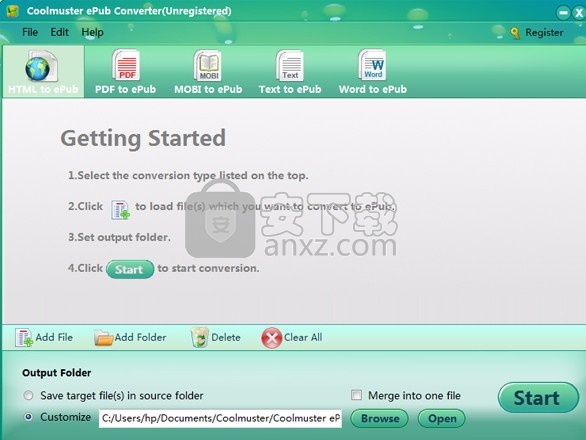
Task: Click the 'Output Folder' label
Action: pos(56,373)
